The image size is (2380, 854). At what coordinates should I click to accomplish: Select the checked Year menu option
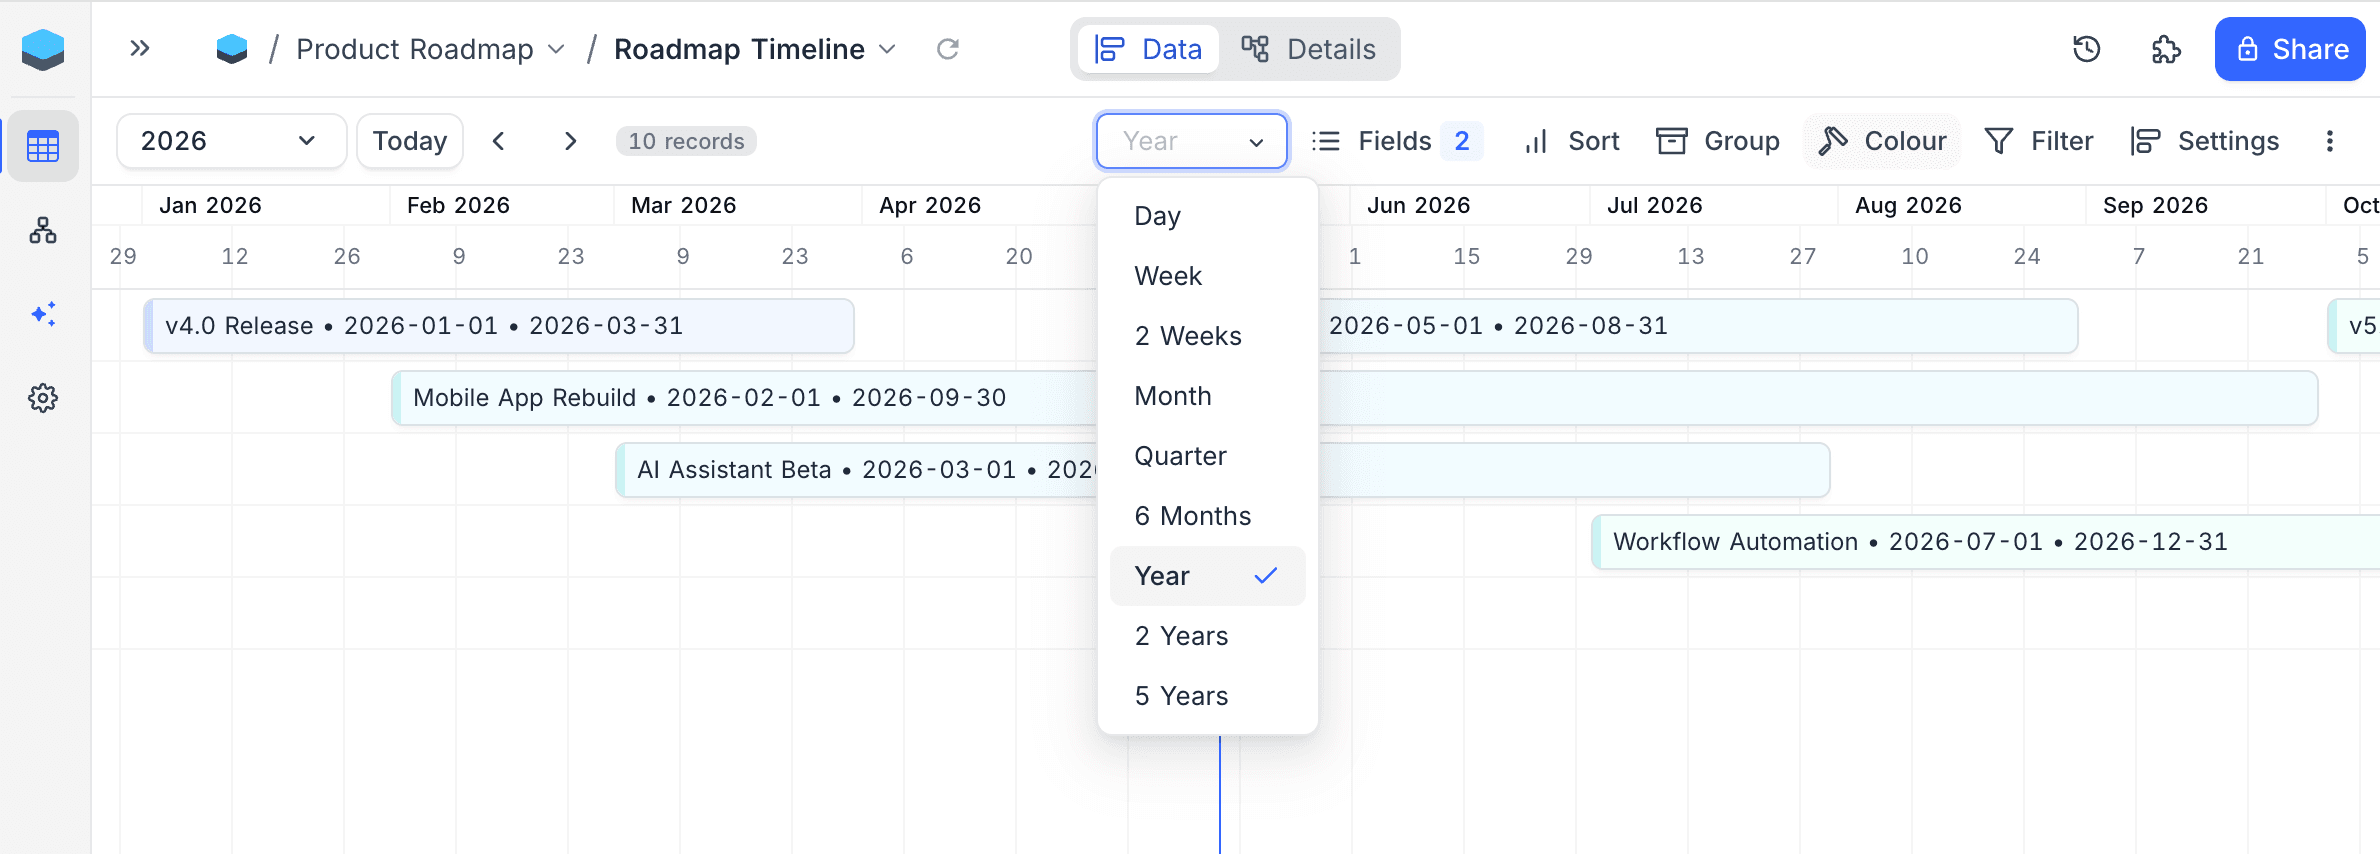1208,576
